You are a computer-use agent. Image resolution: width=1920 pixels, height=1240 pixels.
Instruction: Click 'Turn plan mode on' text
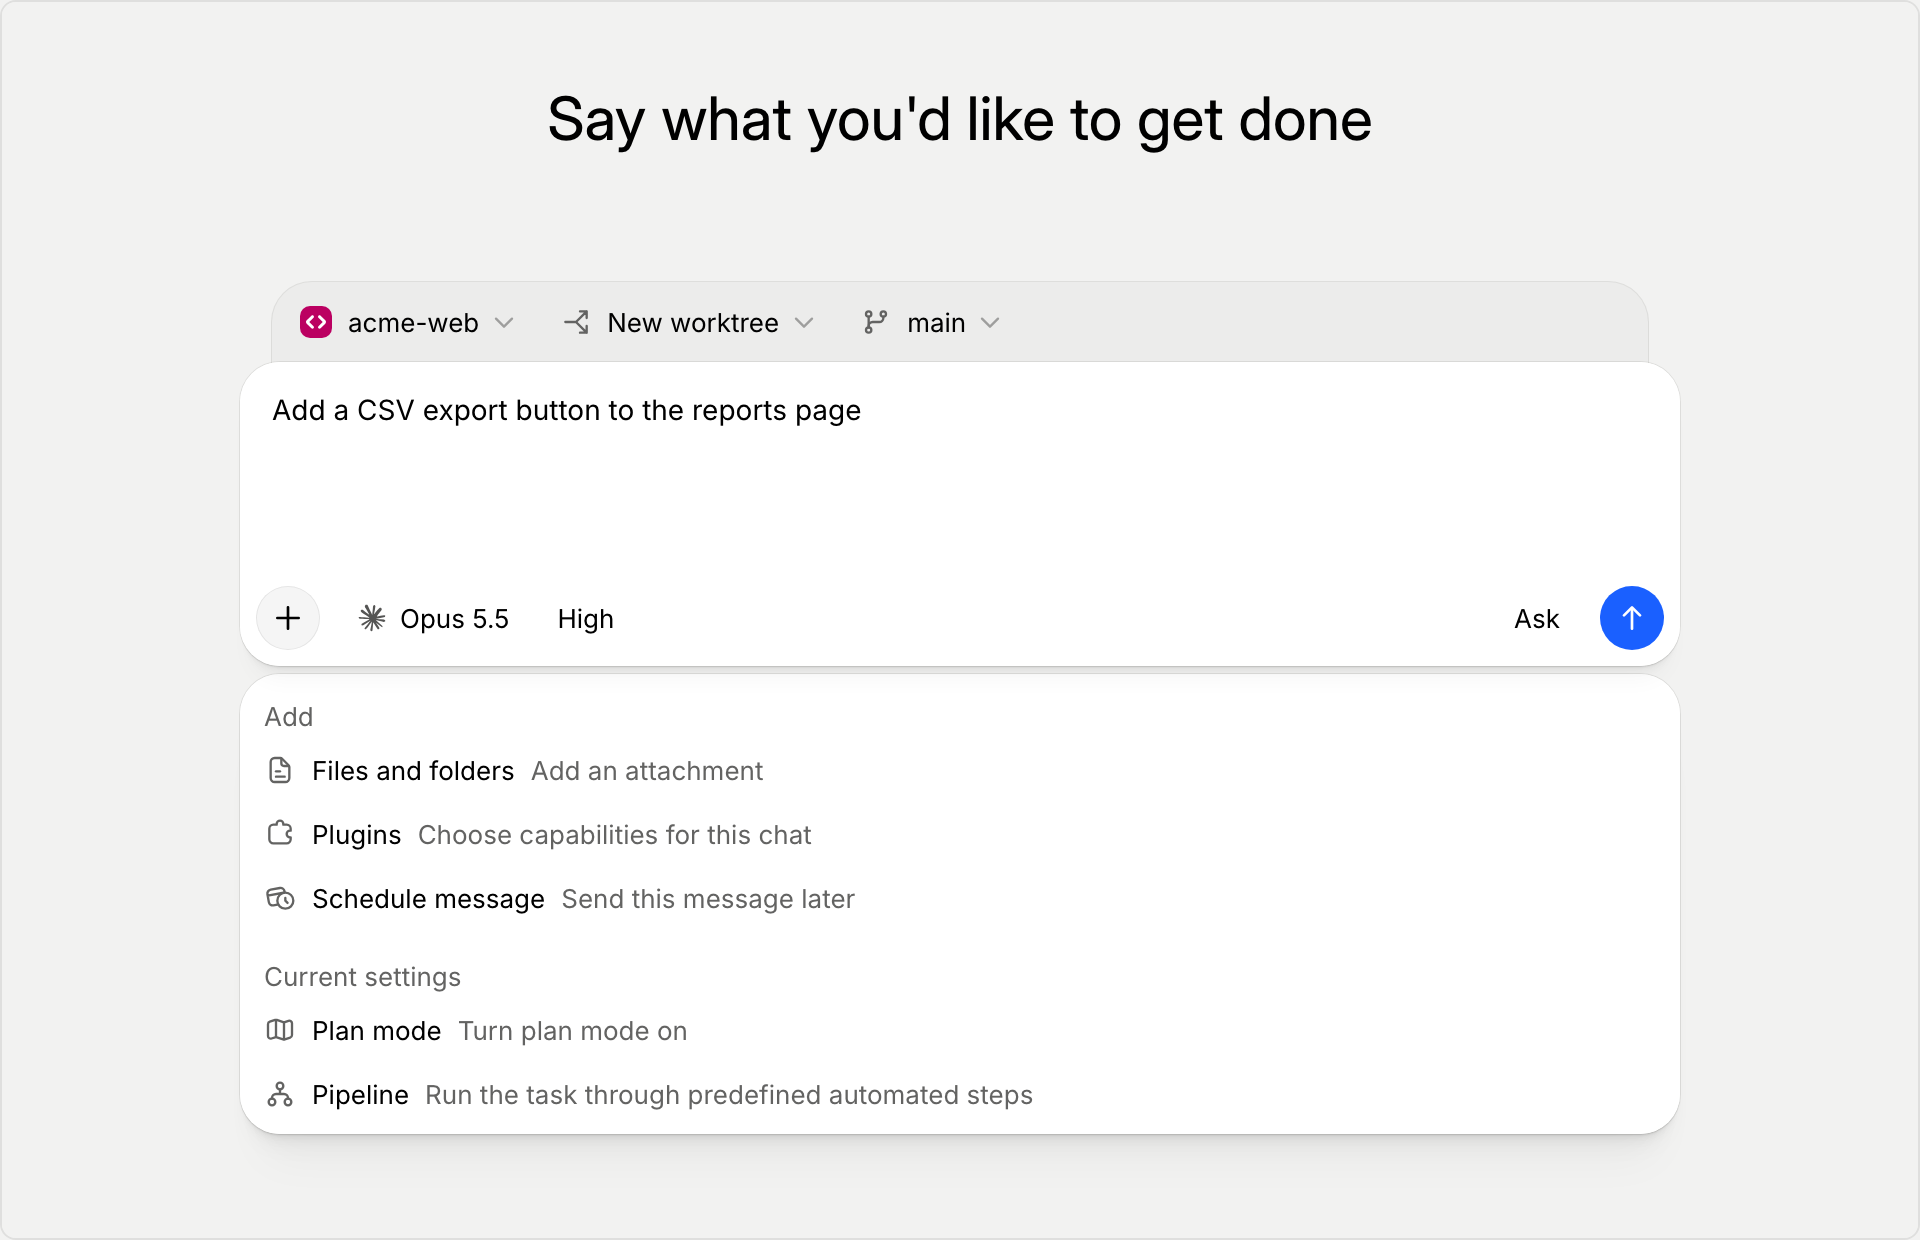pos(573,1031)
